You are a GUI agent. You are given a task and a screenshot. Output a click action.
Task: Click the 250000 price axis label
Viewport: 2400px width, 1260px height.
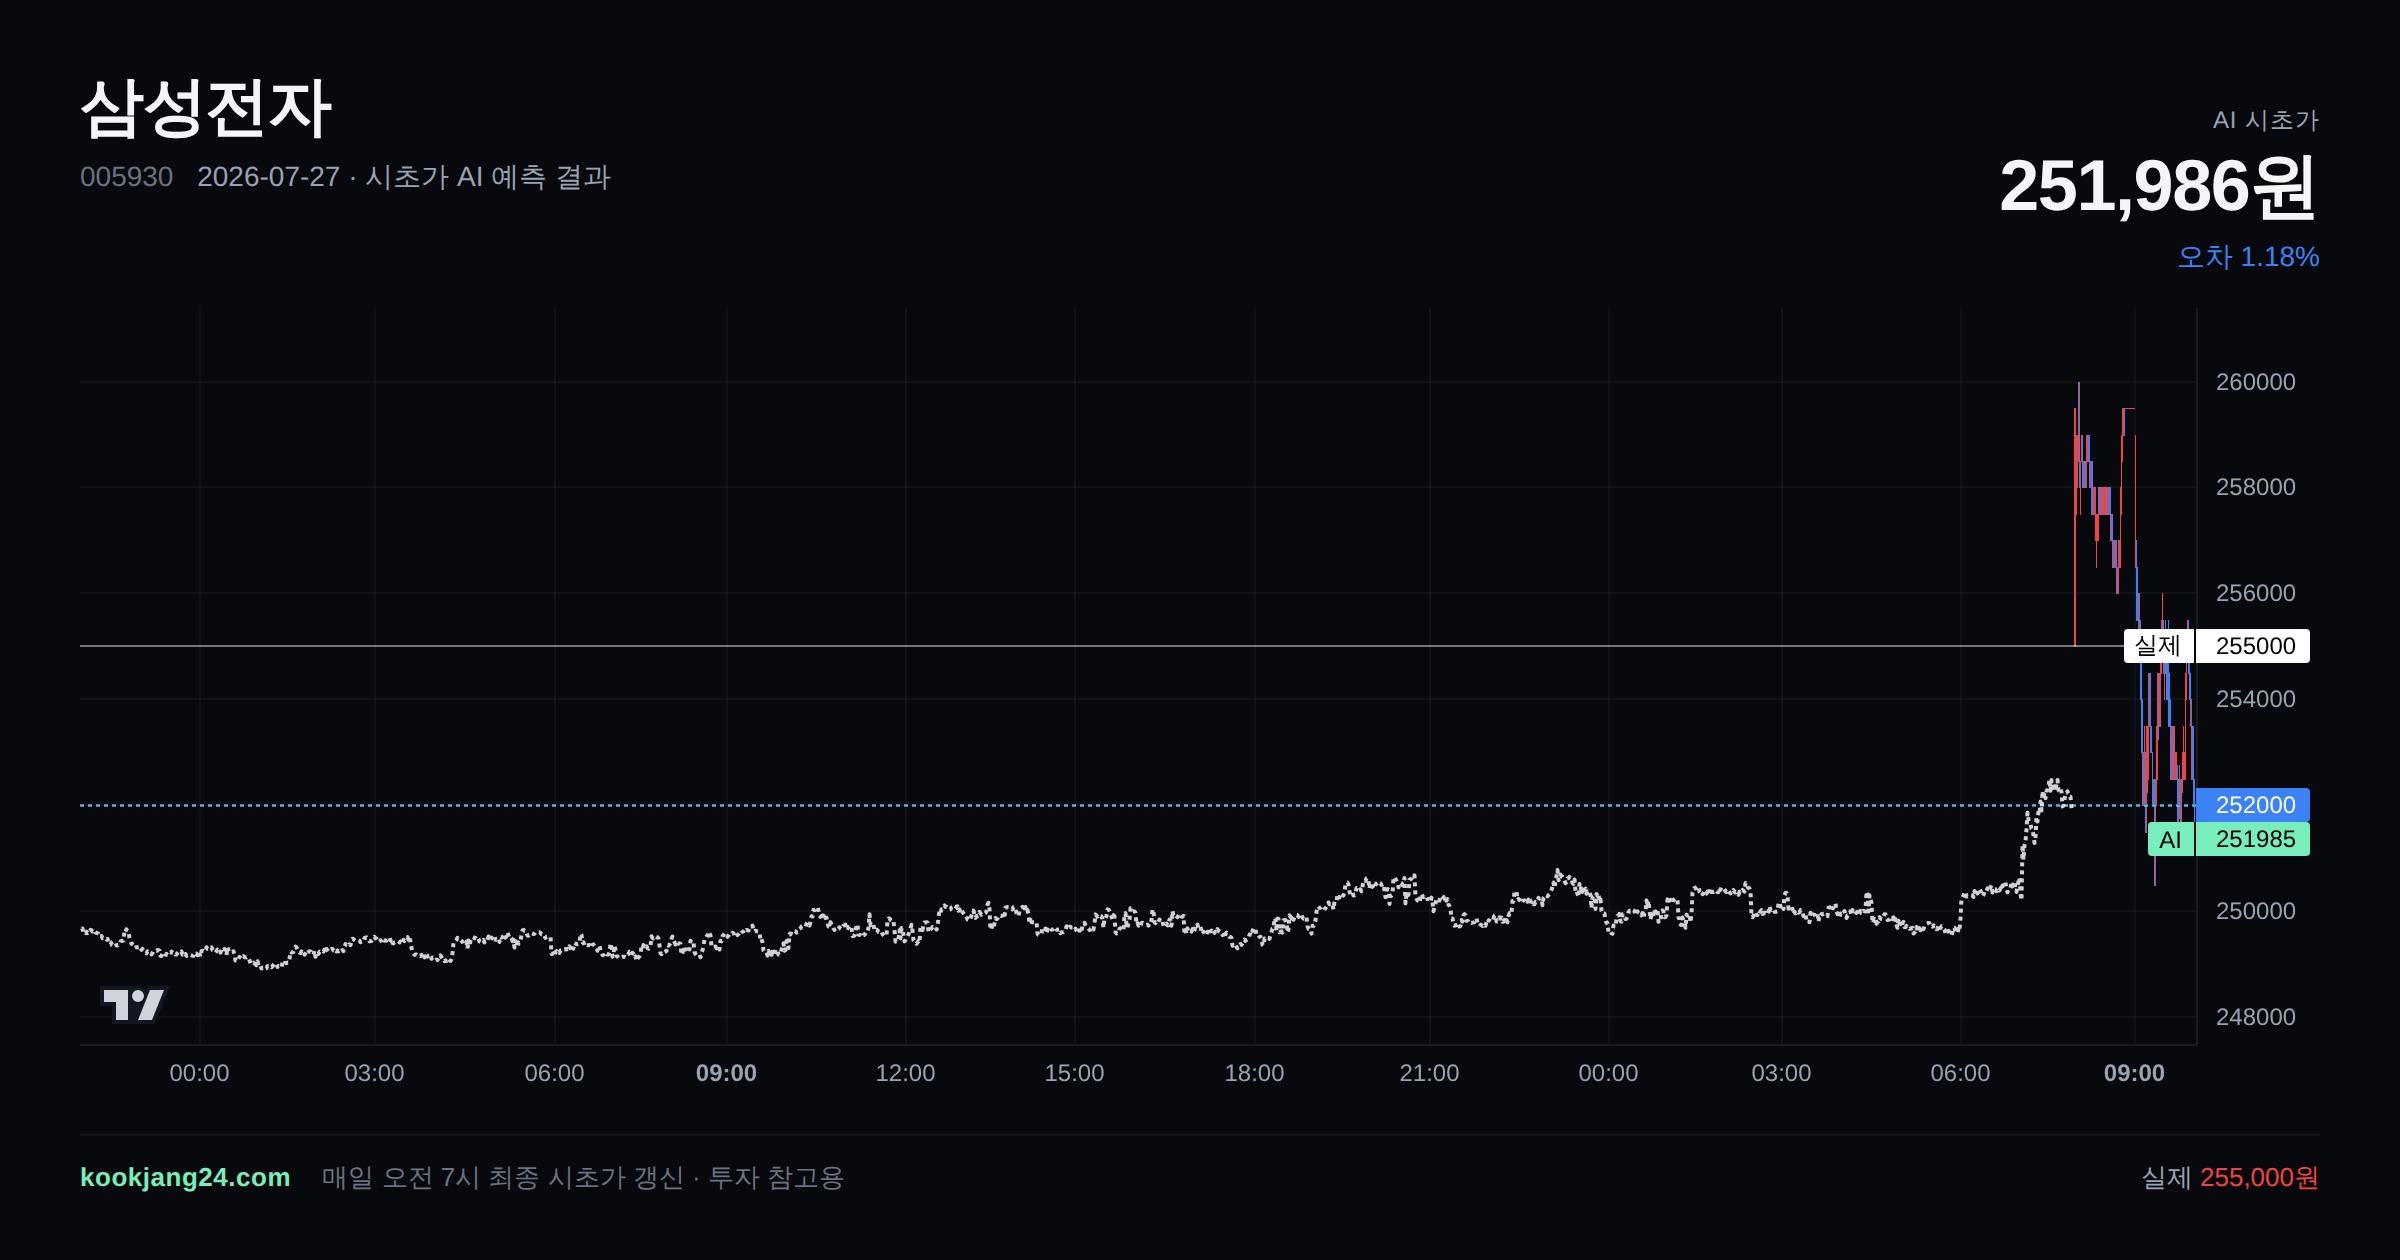pyautogui.click(x=2255, y=911)
